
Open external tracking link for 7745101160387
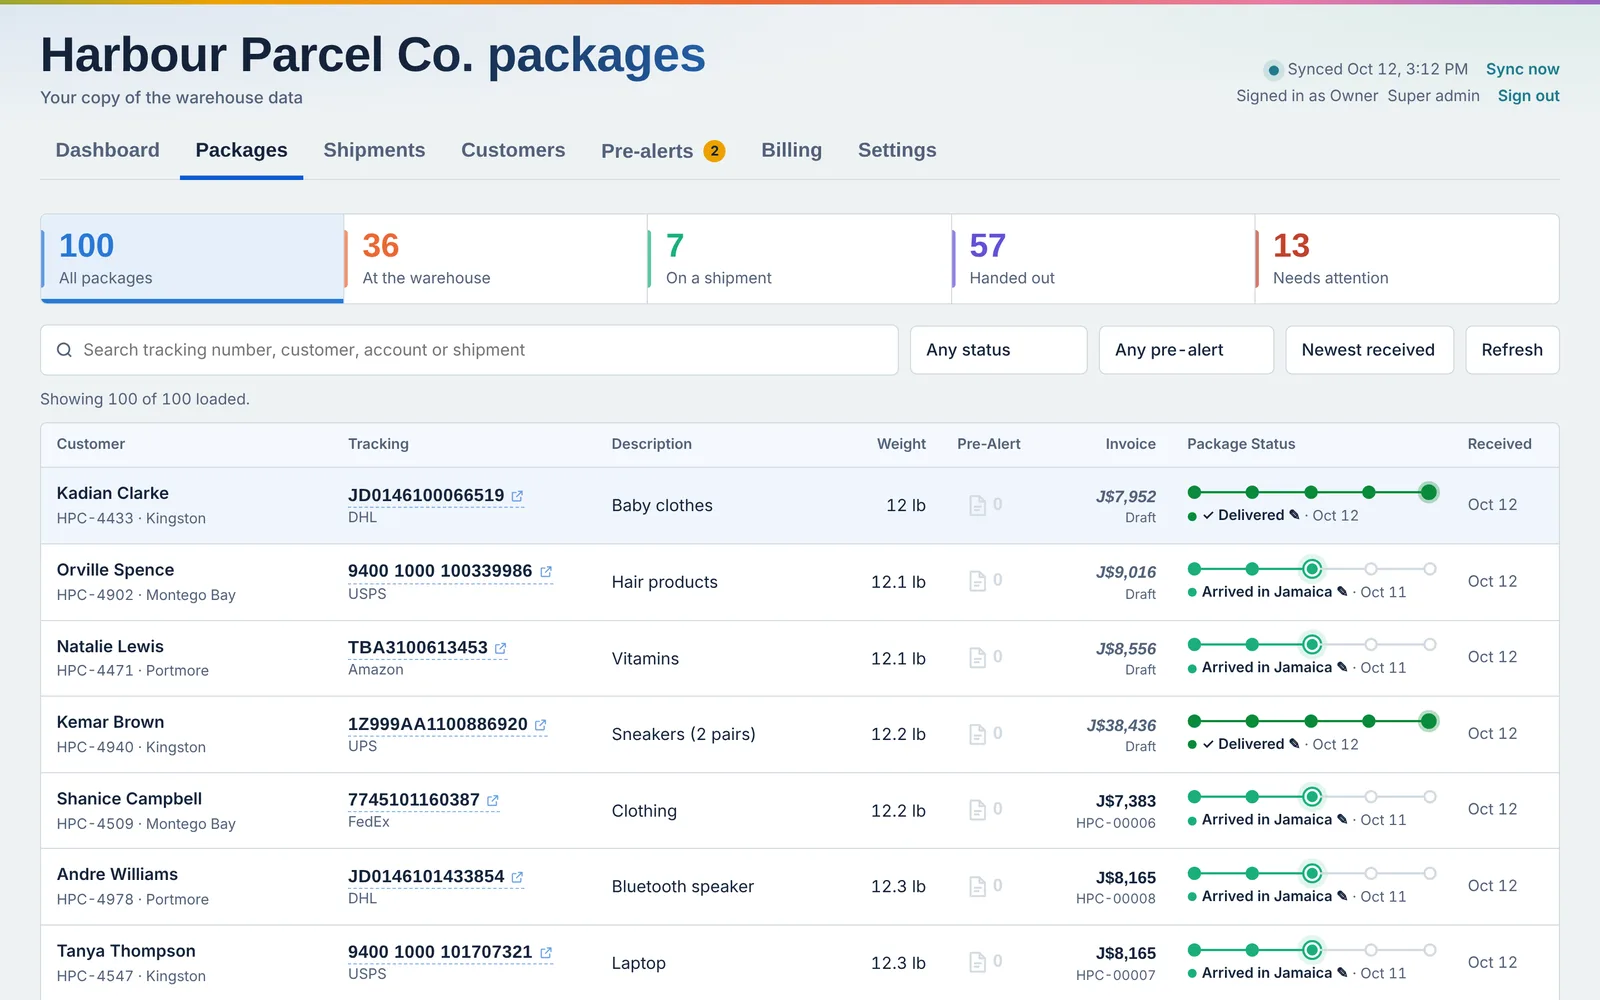coord(493,801)
